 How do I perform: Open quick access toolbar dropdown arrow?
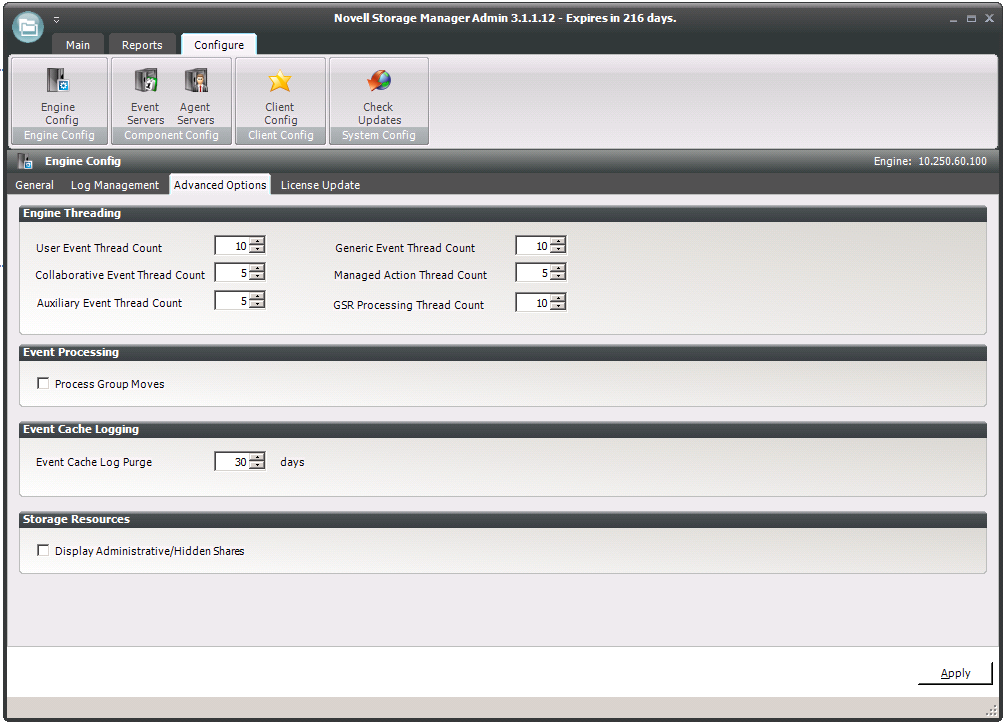(56, 19)
